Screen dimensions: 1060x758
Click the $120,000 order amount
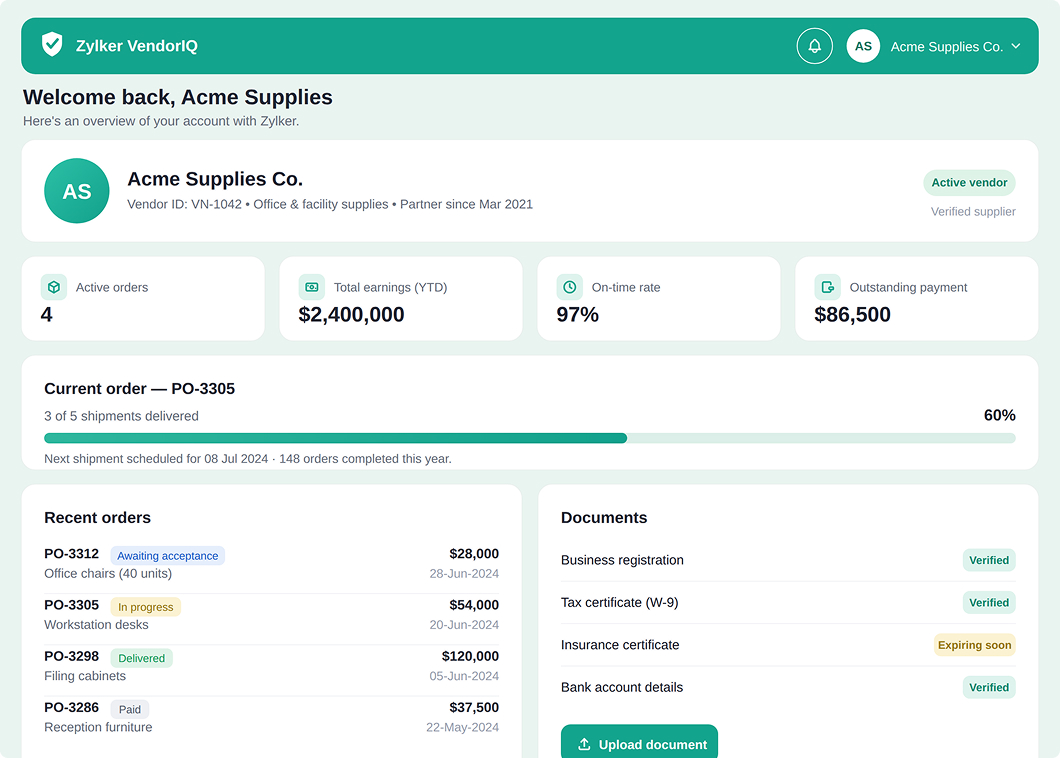(471, 657)
